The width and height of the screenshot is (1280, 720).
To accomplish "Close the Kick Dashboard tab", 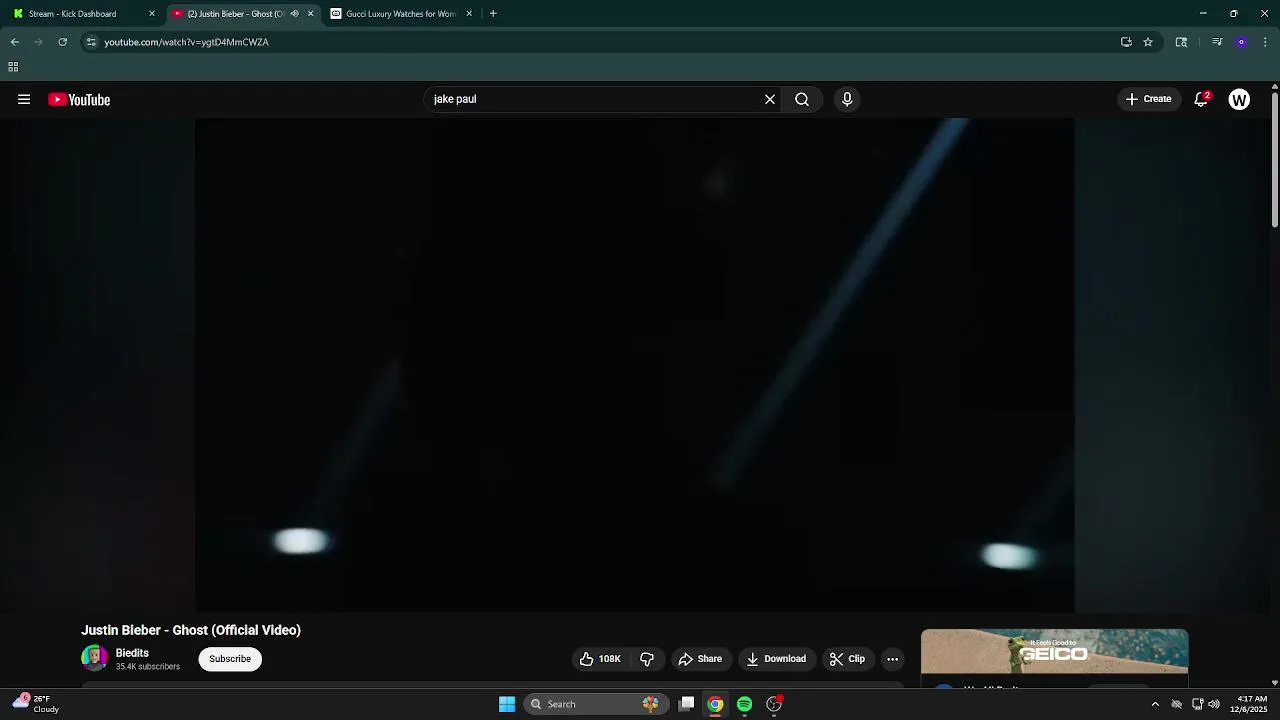I will (x=152, y=14).
